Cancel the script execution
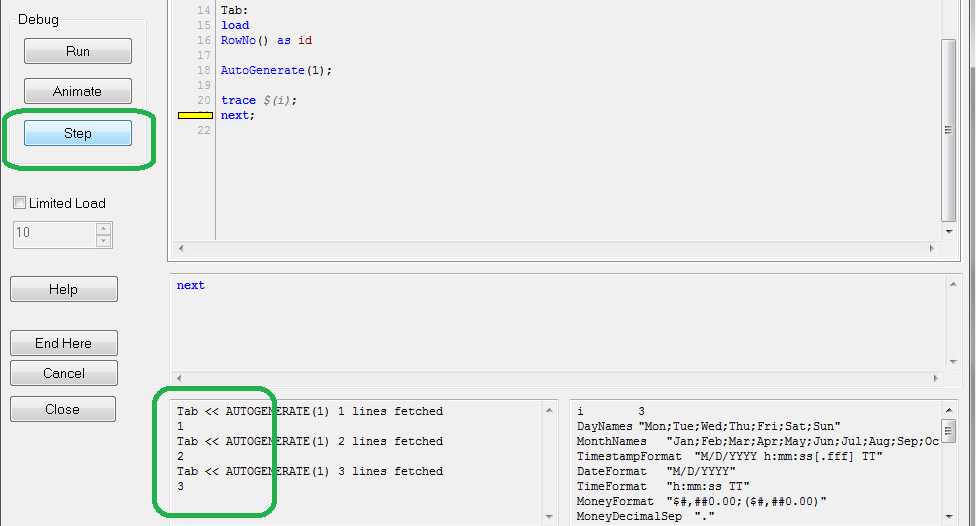Viewport: 976px width, 526px height. pyautogui.click(x=63, y=373)
